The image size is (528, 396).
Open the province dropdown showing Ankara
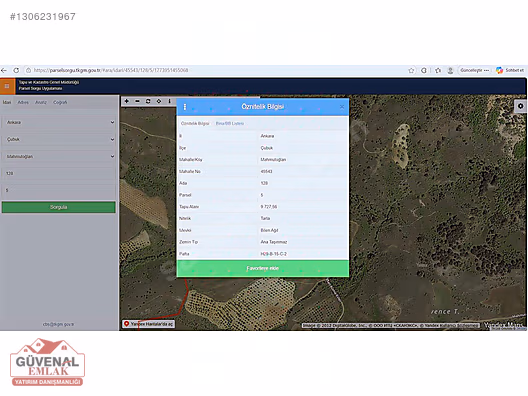[59, 123]
